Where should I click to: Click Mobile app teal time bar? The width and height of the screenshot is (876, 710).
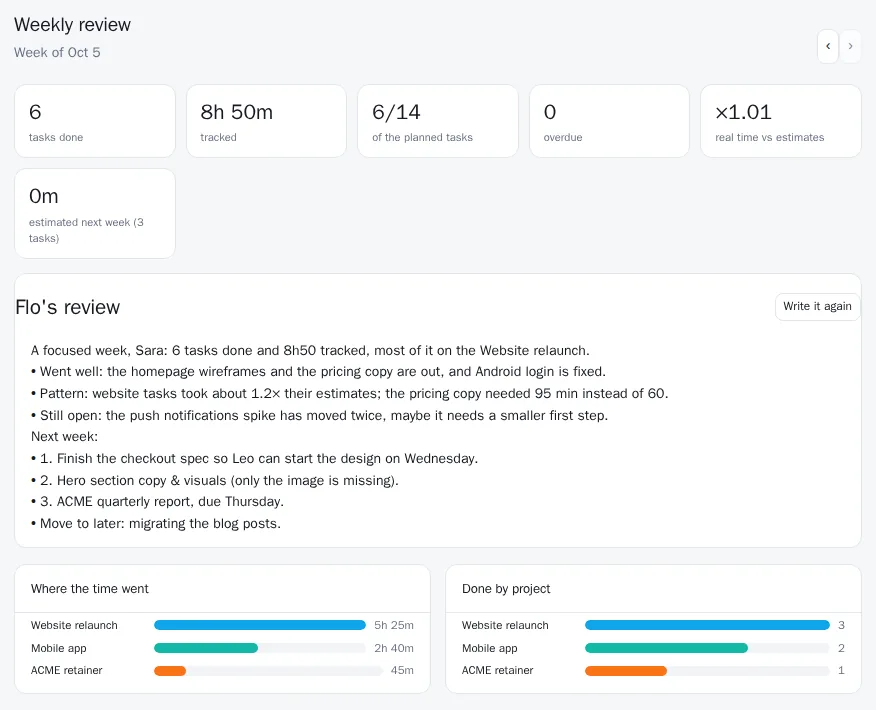tap(206, 648)
